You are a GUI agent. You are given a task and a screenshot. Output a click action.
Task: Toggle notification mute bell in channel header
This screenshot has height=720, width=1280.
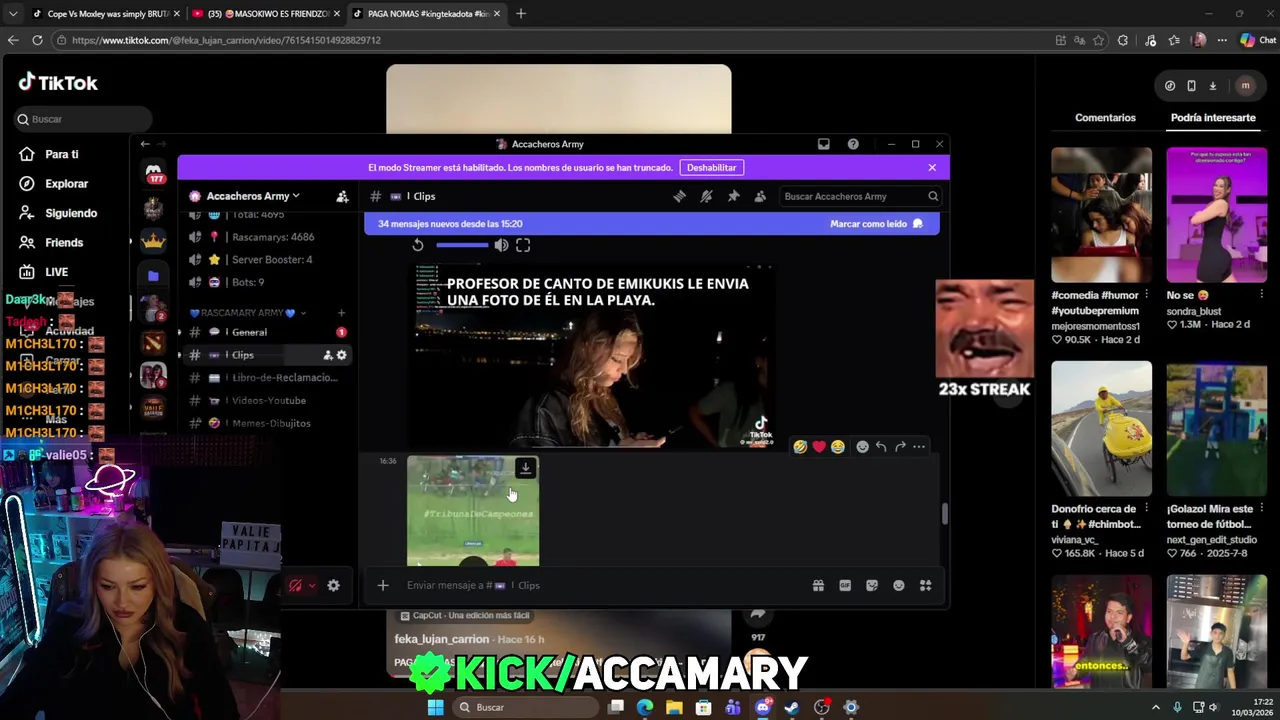tap(706, 196)
